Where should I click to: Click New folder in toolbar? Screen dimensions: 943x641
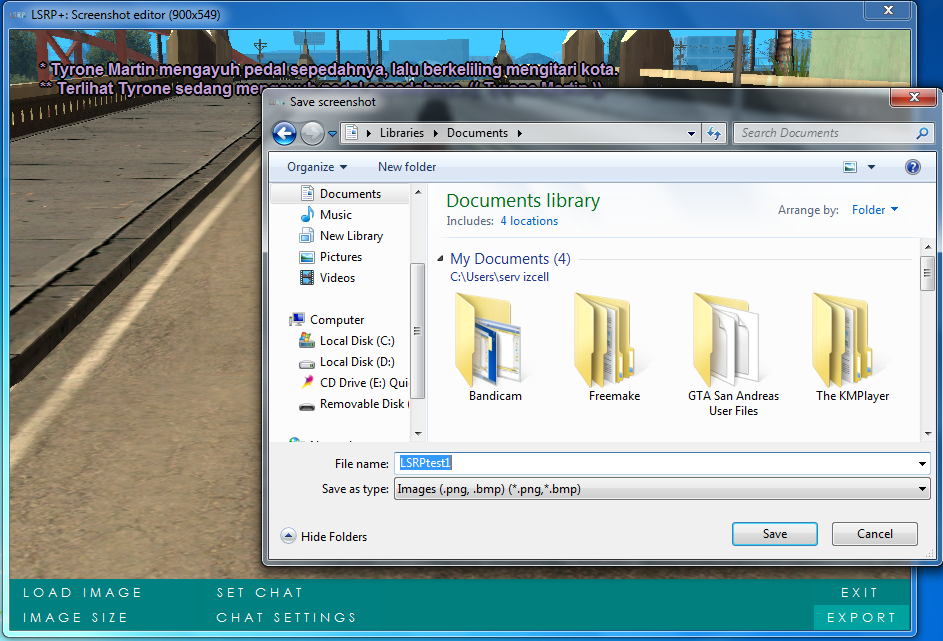[x=407, y=167]
